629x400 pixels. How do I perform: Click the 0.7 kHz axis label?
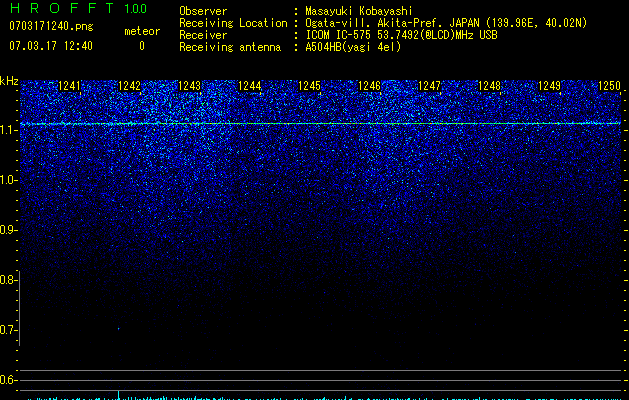coord(8,330)
